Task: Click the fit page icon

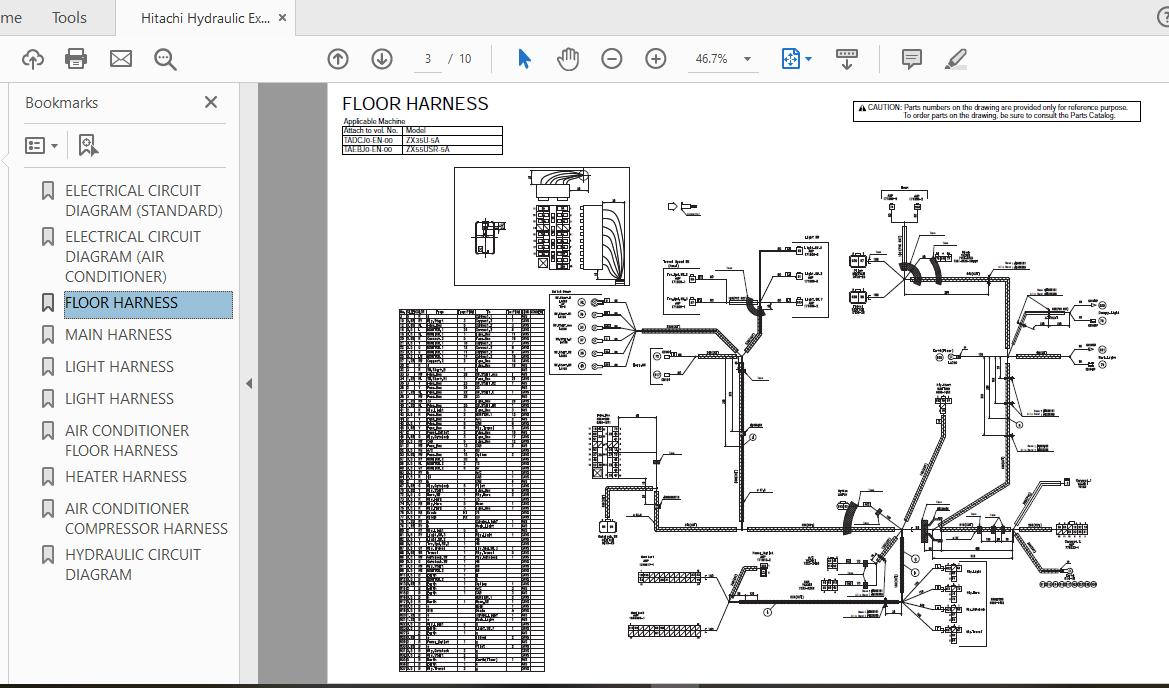Action: click(x=790, y=59)
